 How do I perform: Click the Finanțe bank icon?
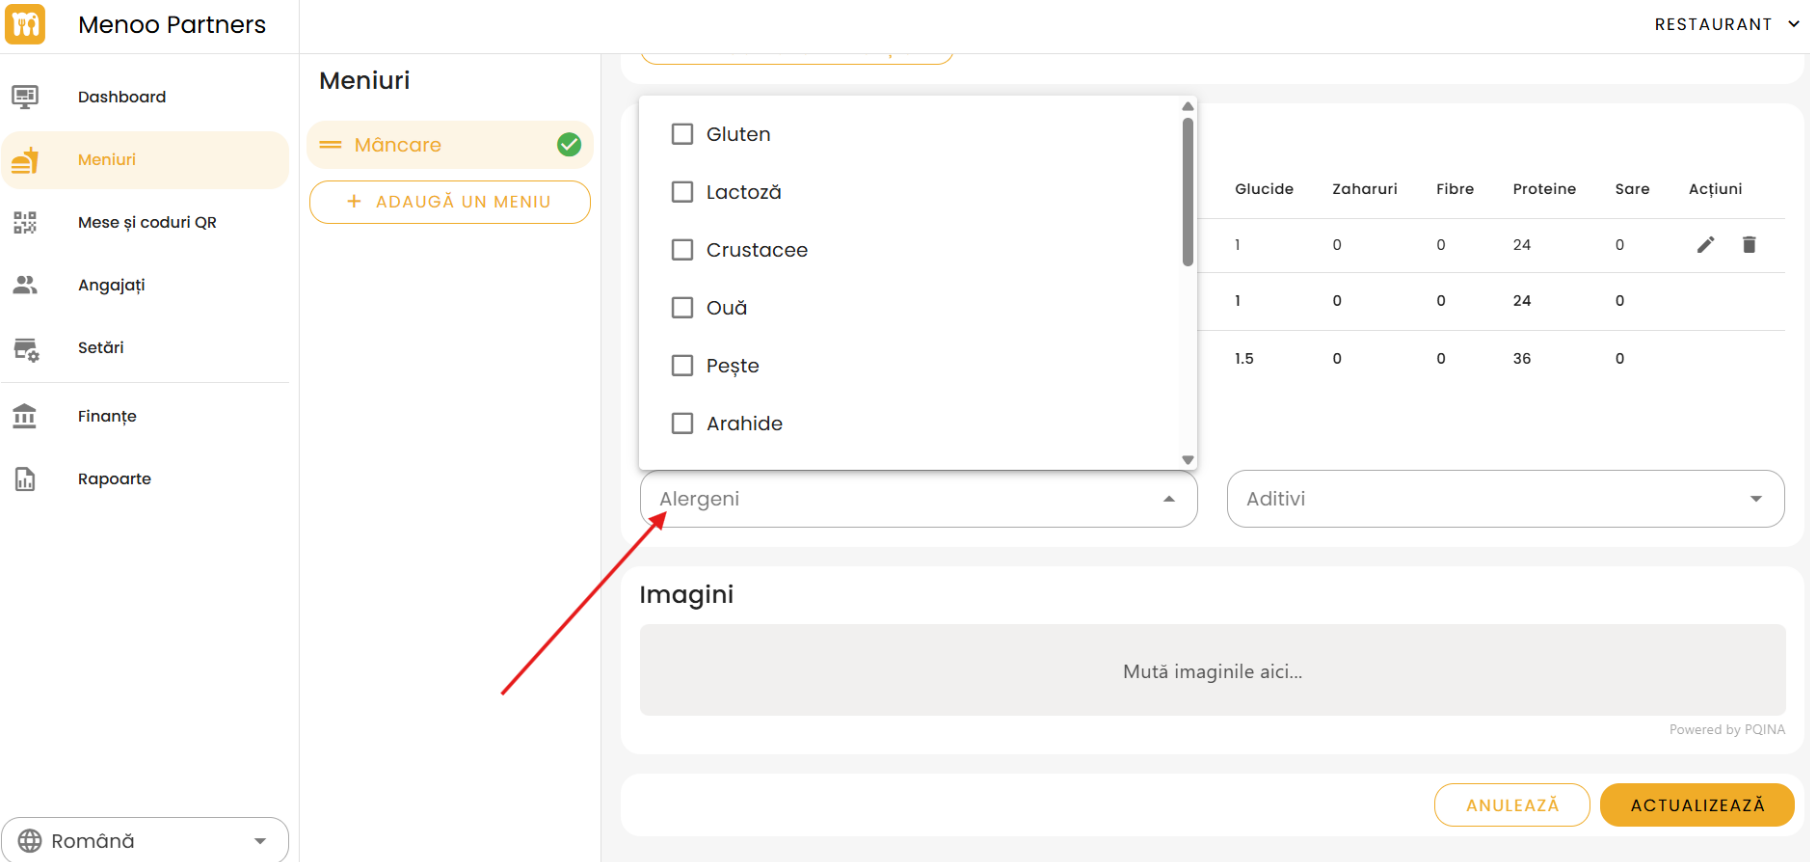[25, 416]
